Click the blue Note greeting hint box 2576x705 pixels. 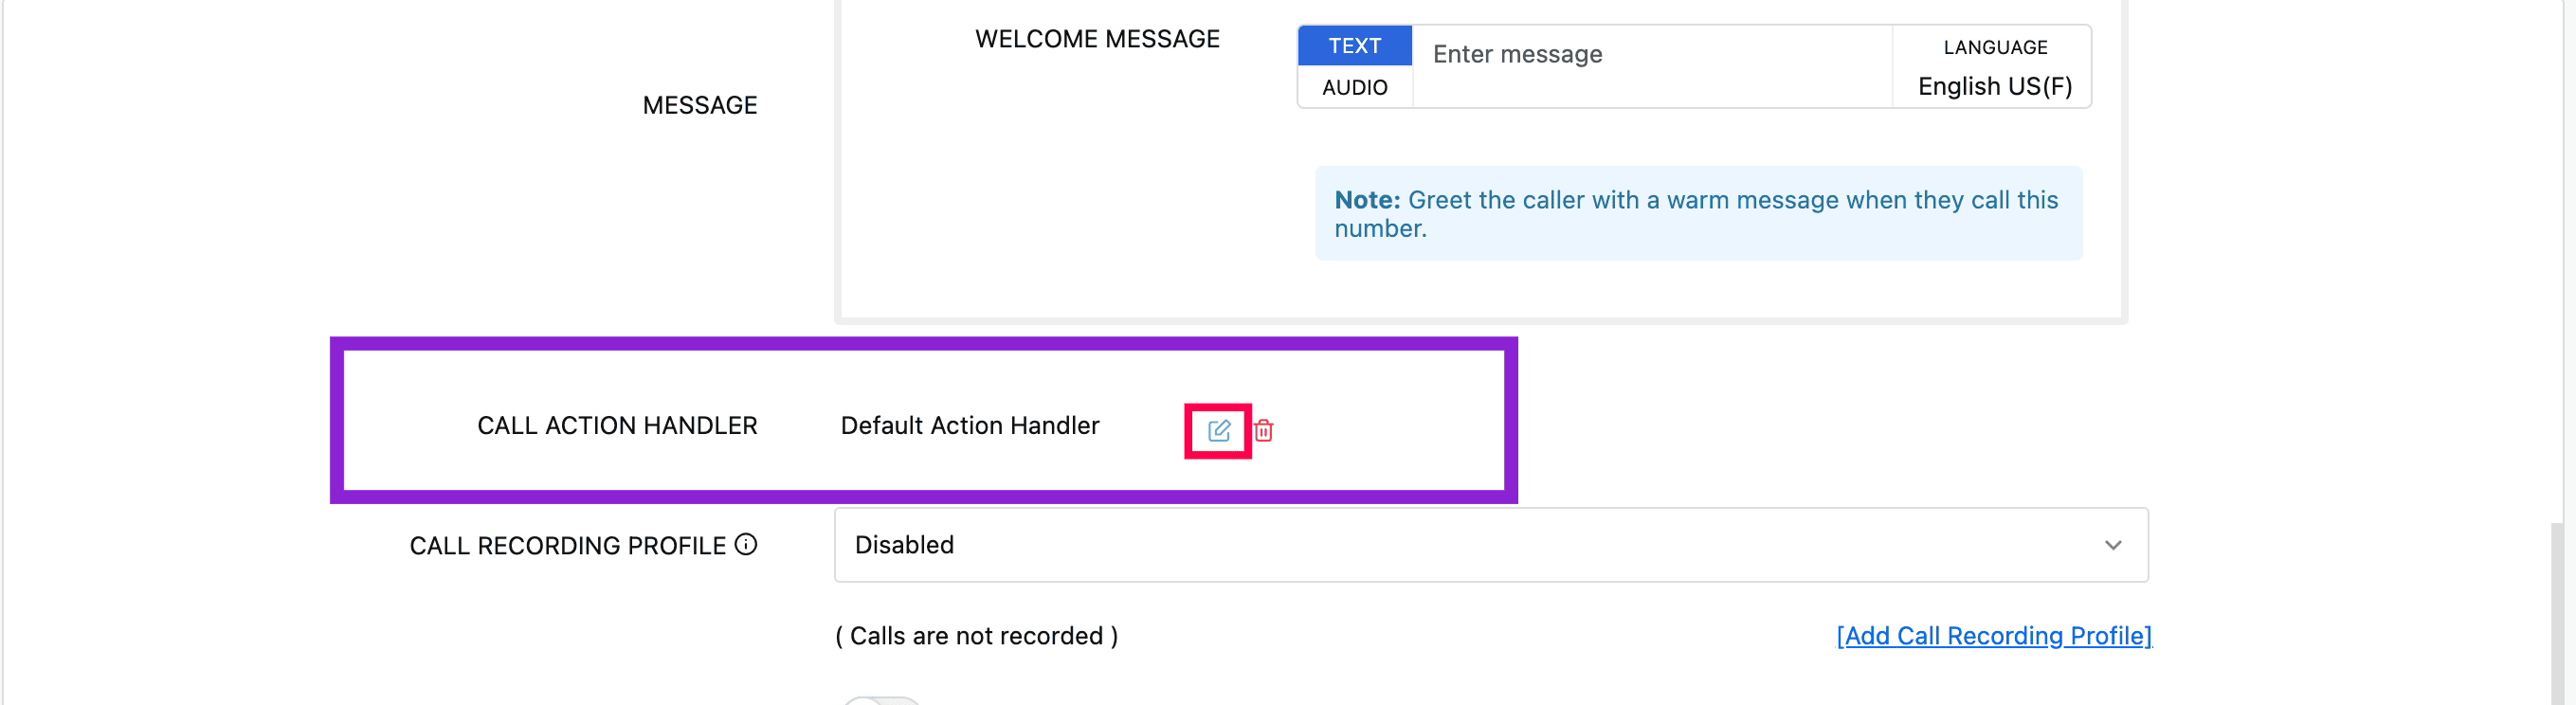(1697, 214)
